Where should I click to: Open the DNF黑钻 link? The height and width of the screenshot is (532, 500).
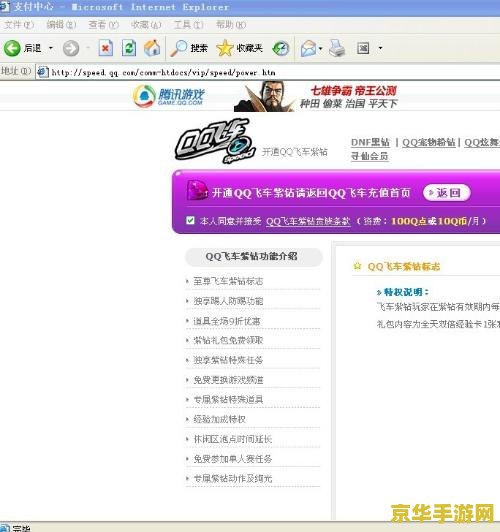point(370,142)
